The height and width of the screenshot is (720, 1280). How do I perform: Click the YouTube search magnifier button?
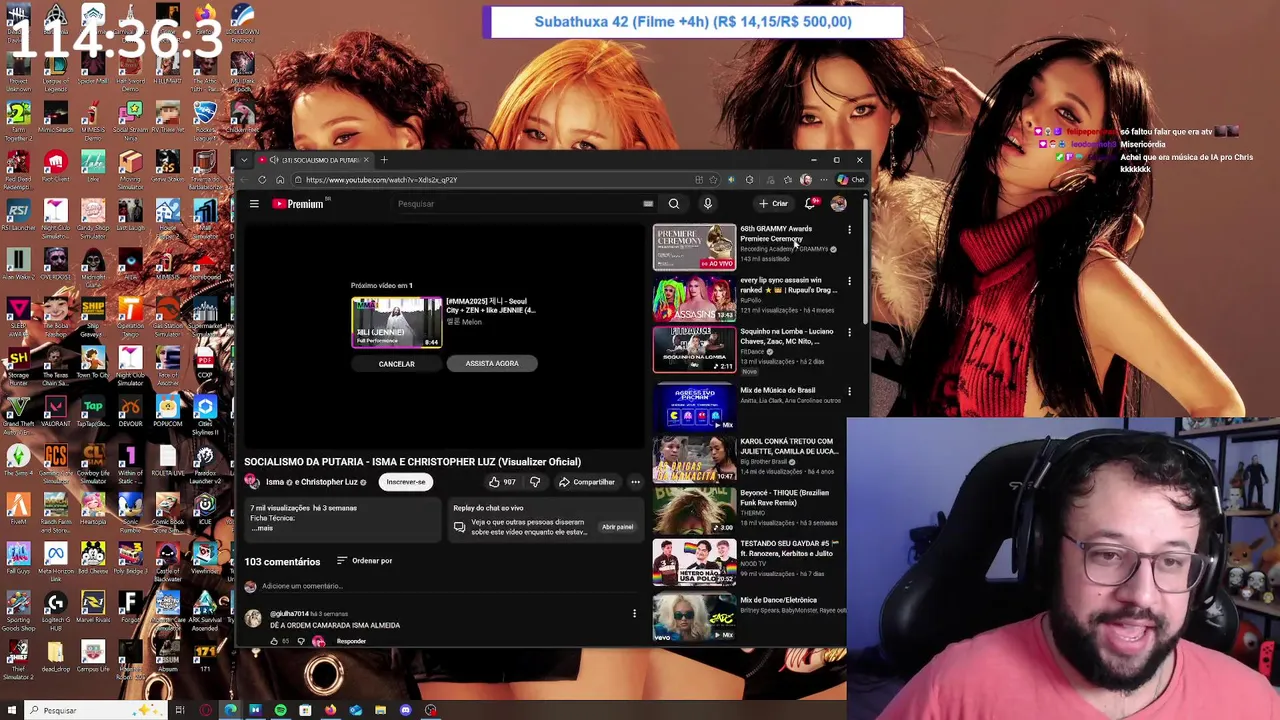click(x=674, y=204)
